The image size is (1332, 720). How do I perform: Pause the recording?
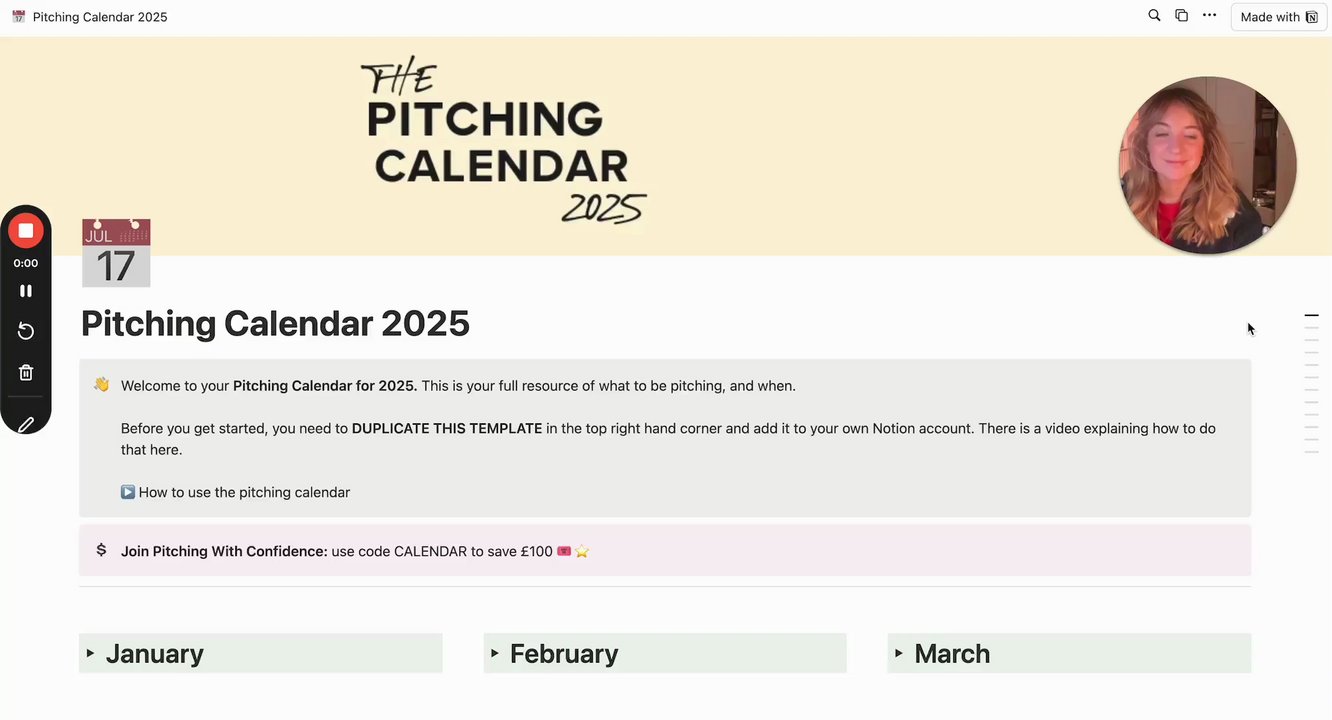pyautogui.click(x=26, y=291)
